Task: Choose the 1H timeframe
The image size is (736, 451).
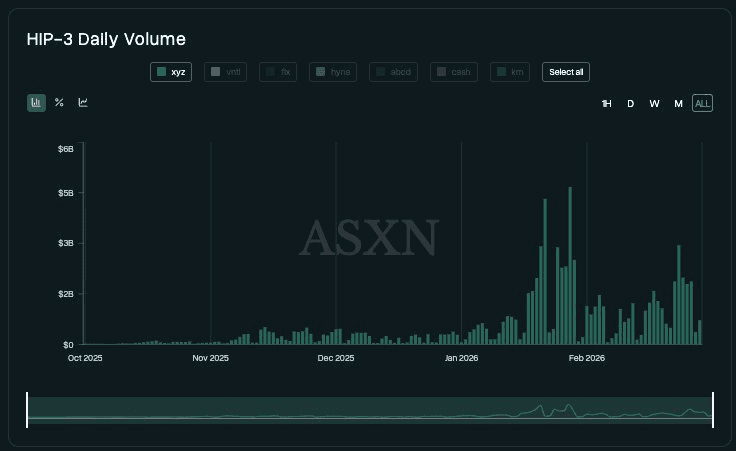Action: click(x=606, y=104)
